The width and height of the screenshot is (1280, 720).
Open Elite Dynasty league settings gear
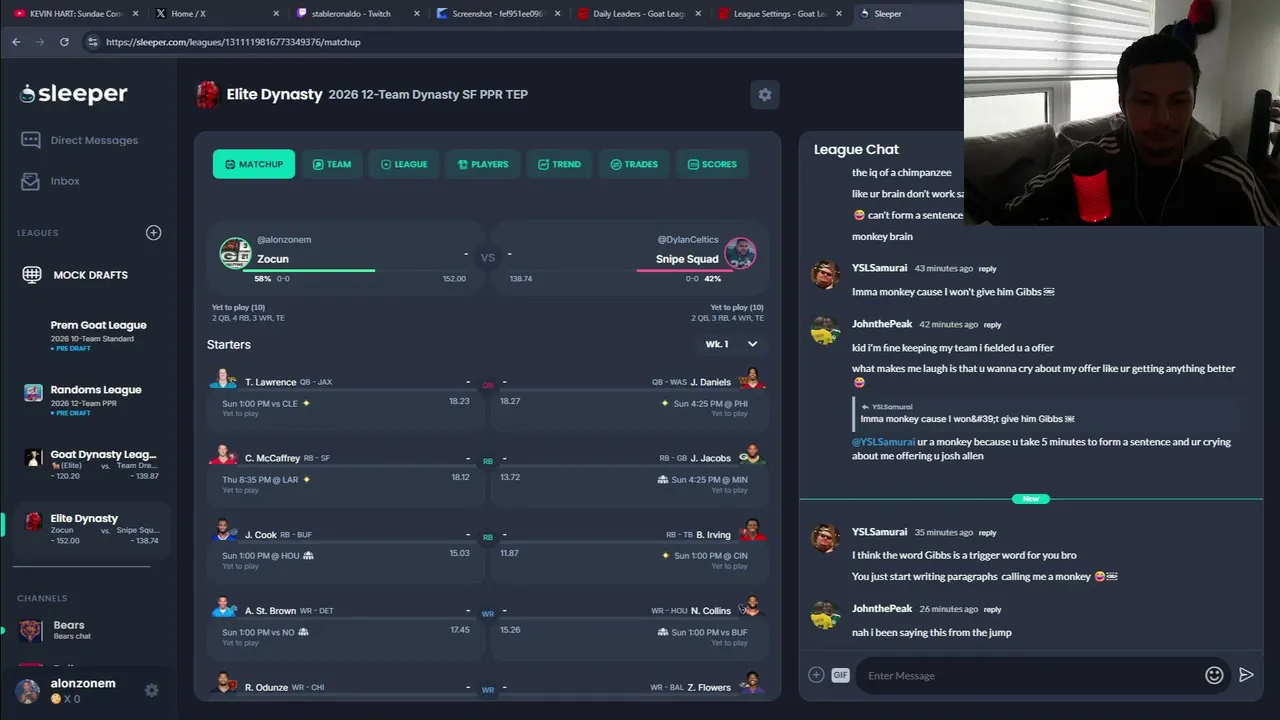click(x=765, y=94)
